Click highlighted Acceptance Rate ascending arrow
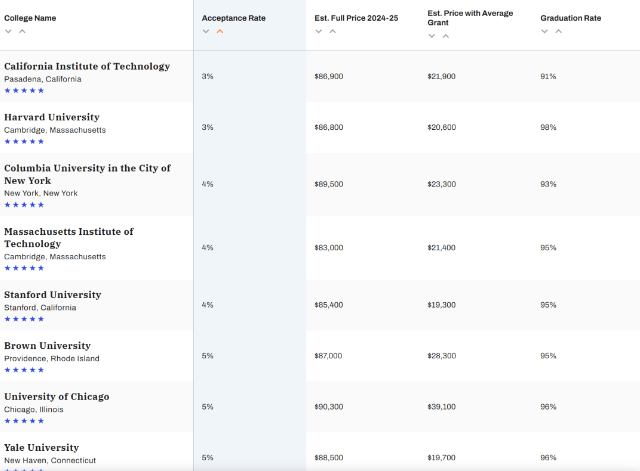This screenshot has height=471, width=640. click(220, 31)
